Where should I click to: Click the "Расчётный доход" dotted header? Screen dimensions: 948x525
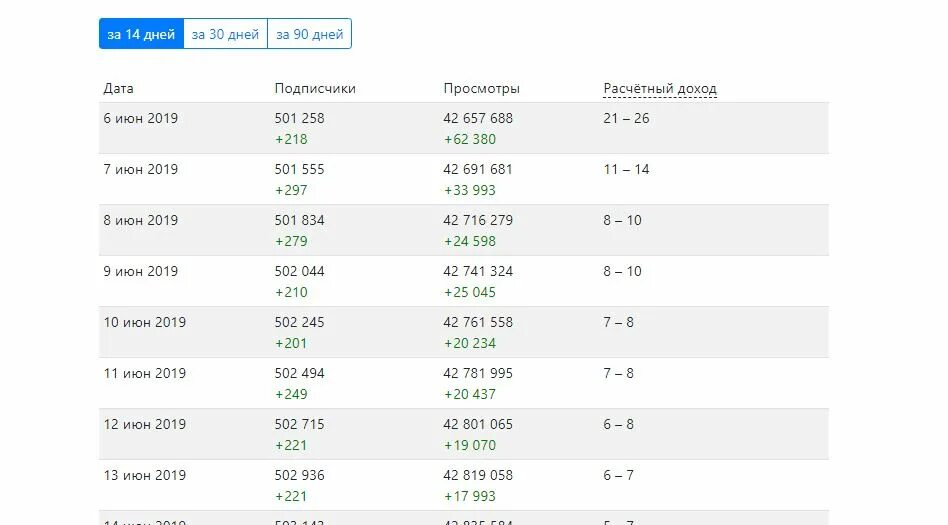(x=660, y=88)
